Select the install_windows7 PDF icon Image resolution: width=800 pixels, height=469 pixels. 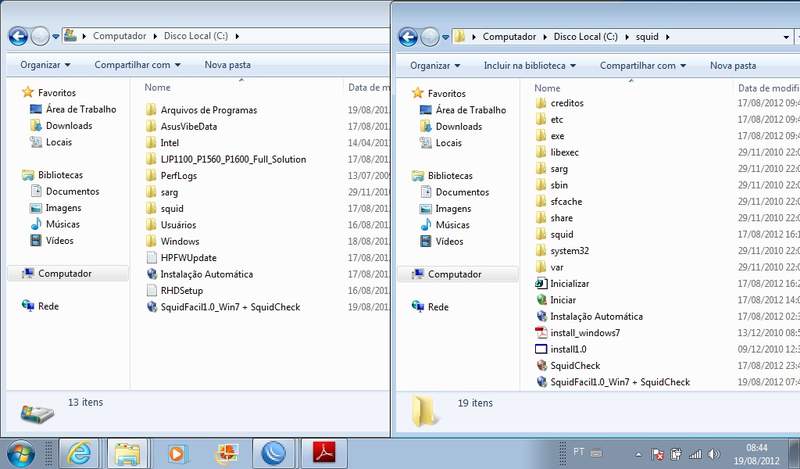541,333
